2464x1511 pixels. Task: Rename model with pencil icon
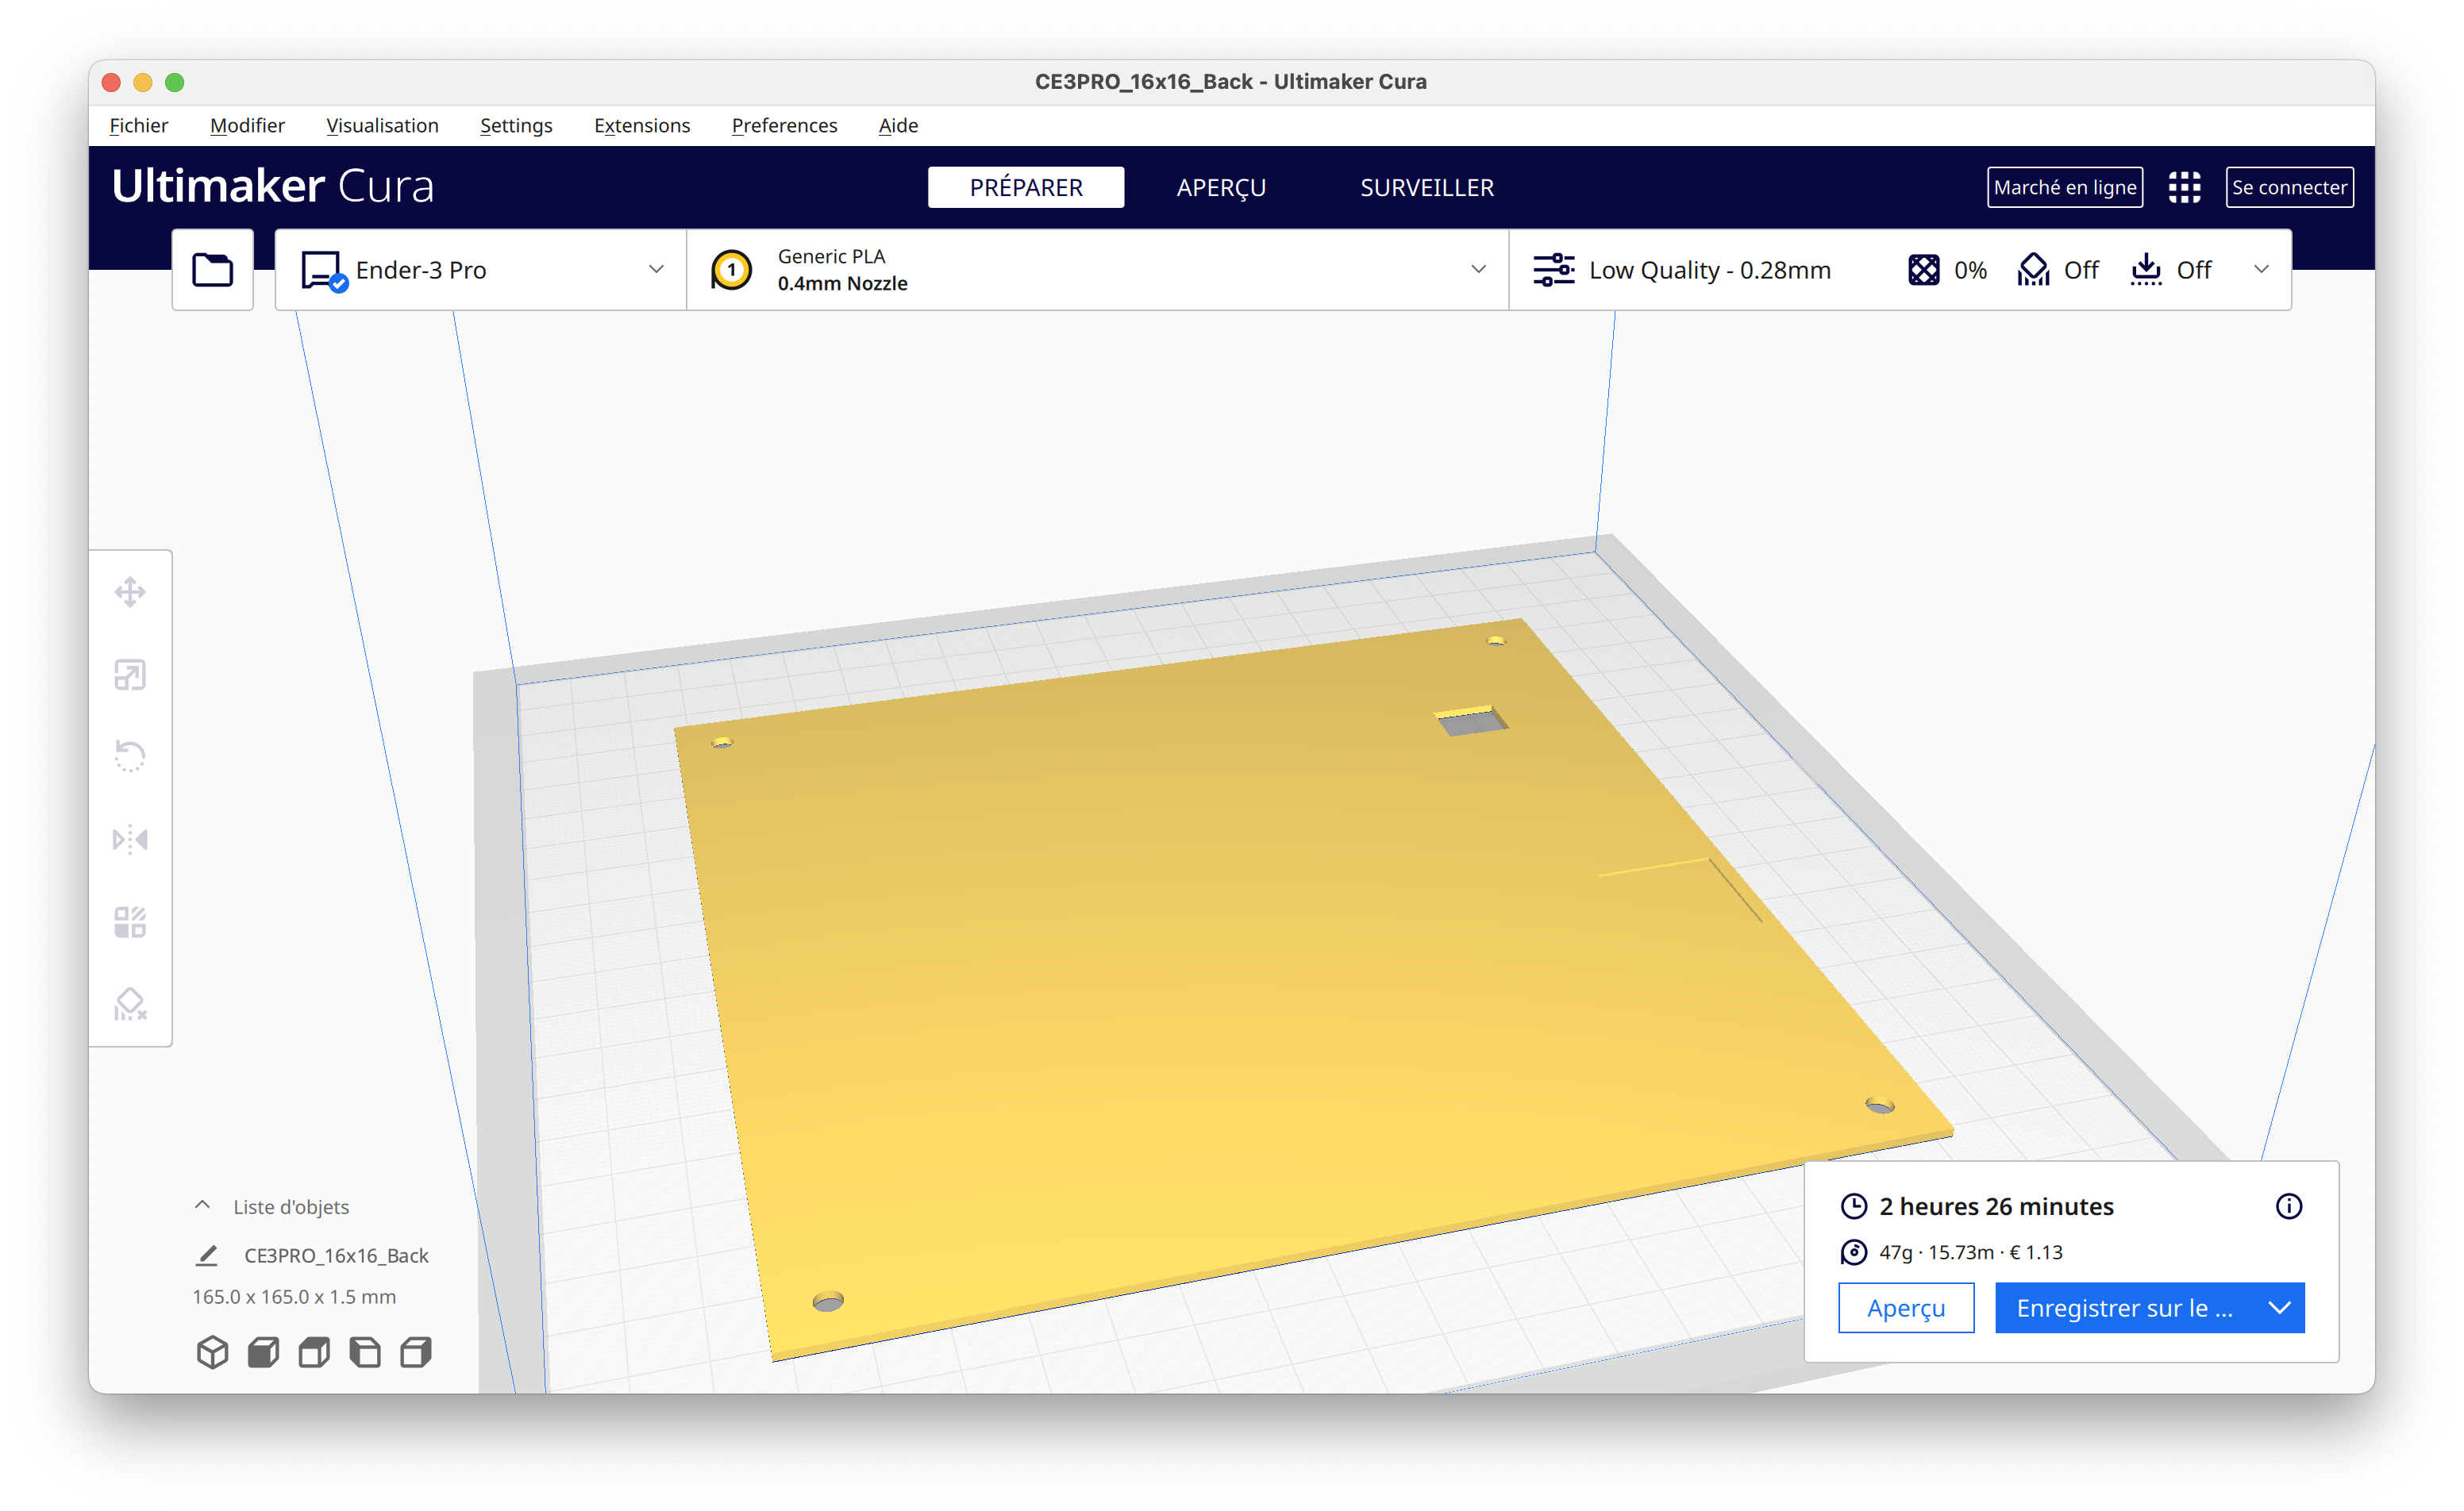[x=207, y=1255]
